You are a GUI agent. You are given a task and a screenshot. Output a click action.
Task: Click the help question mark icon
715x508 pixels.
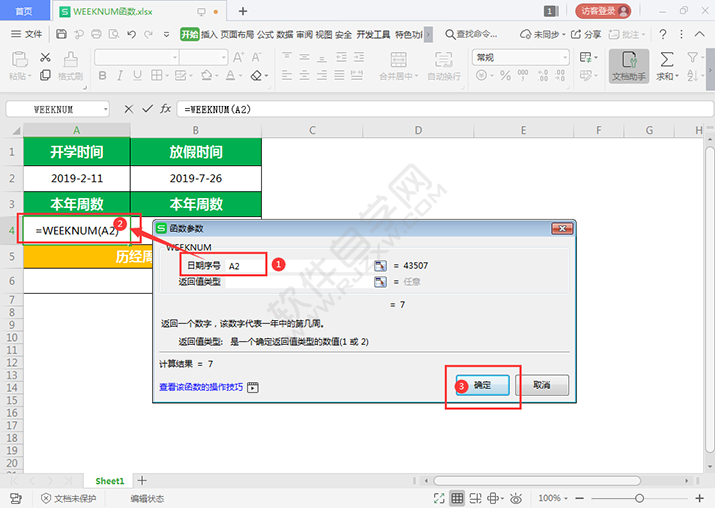[x=663, y=34]
